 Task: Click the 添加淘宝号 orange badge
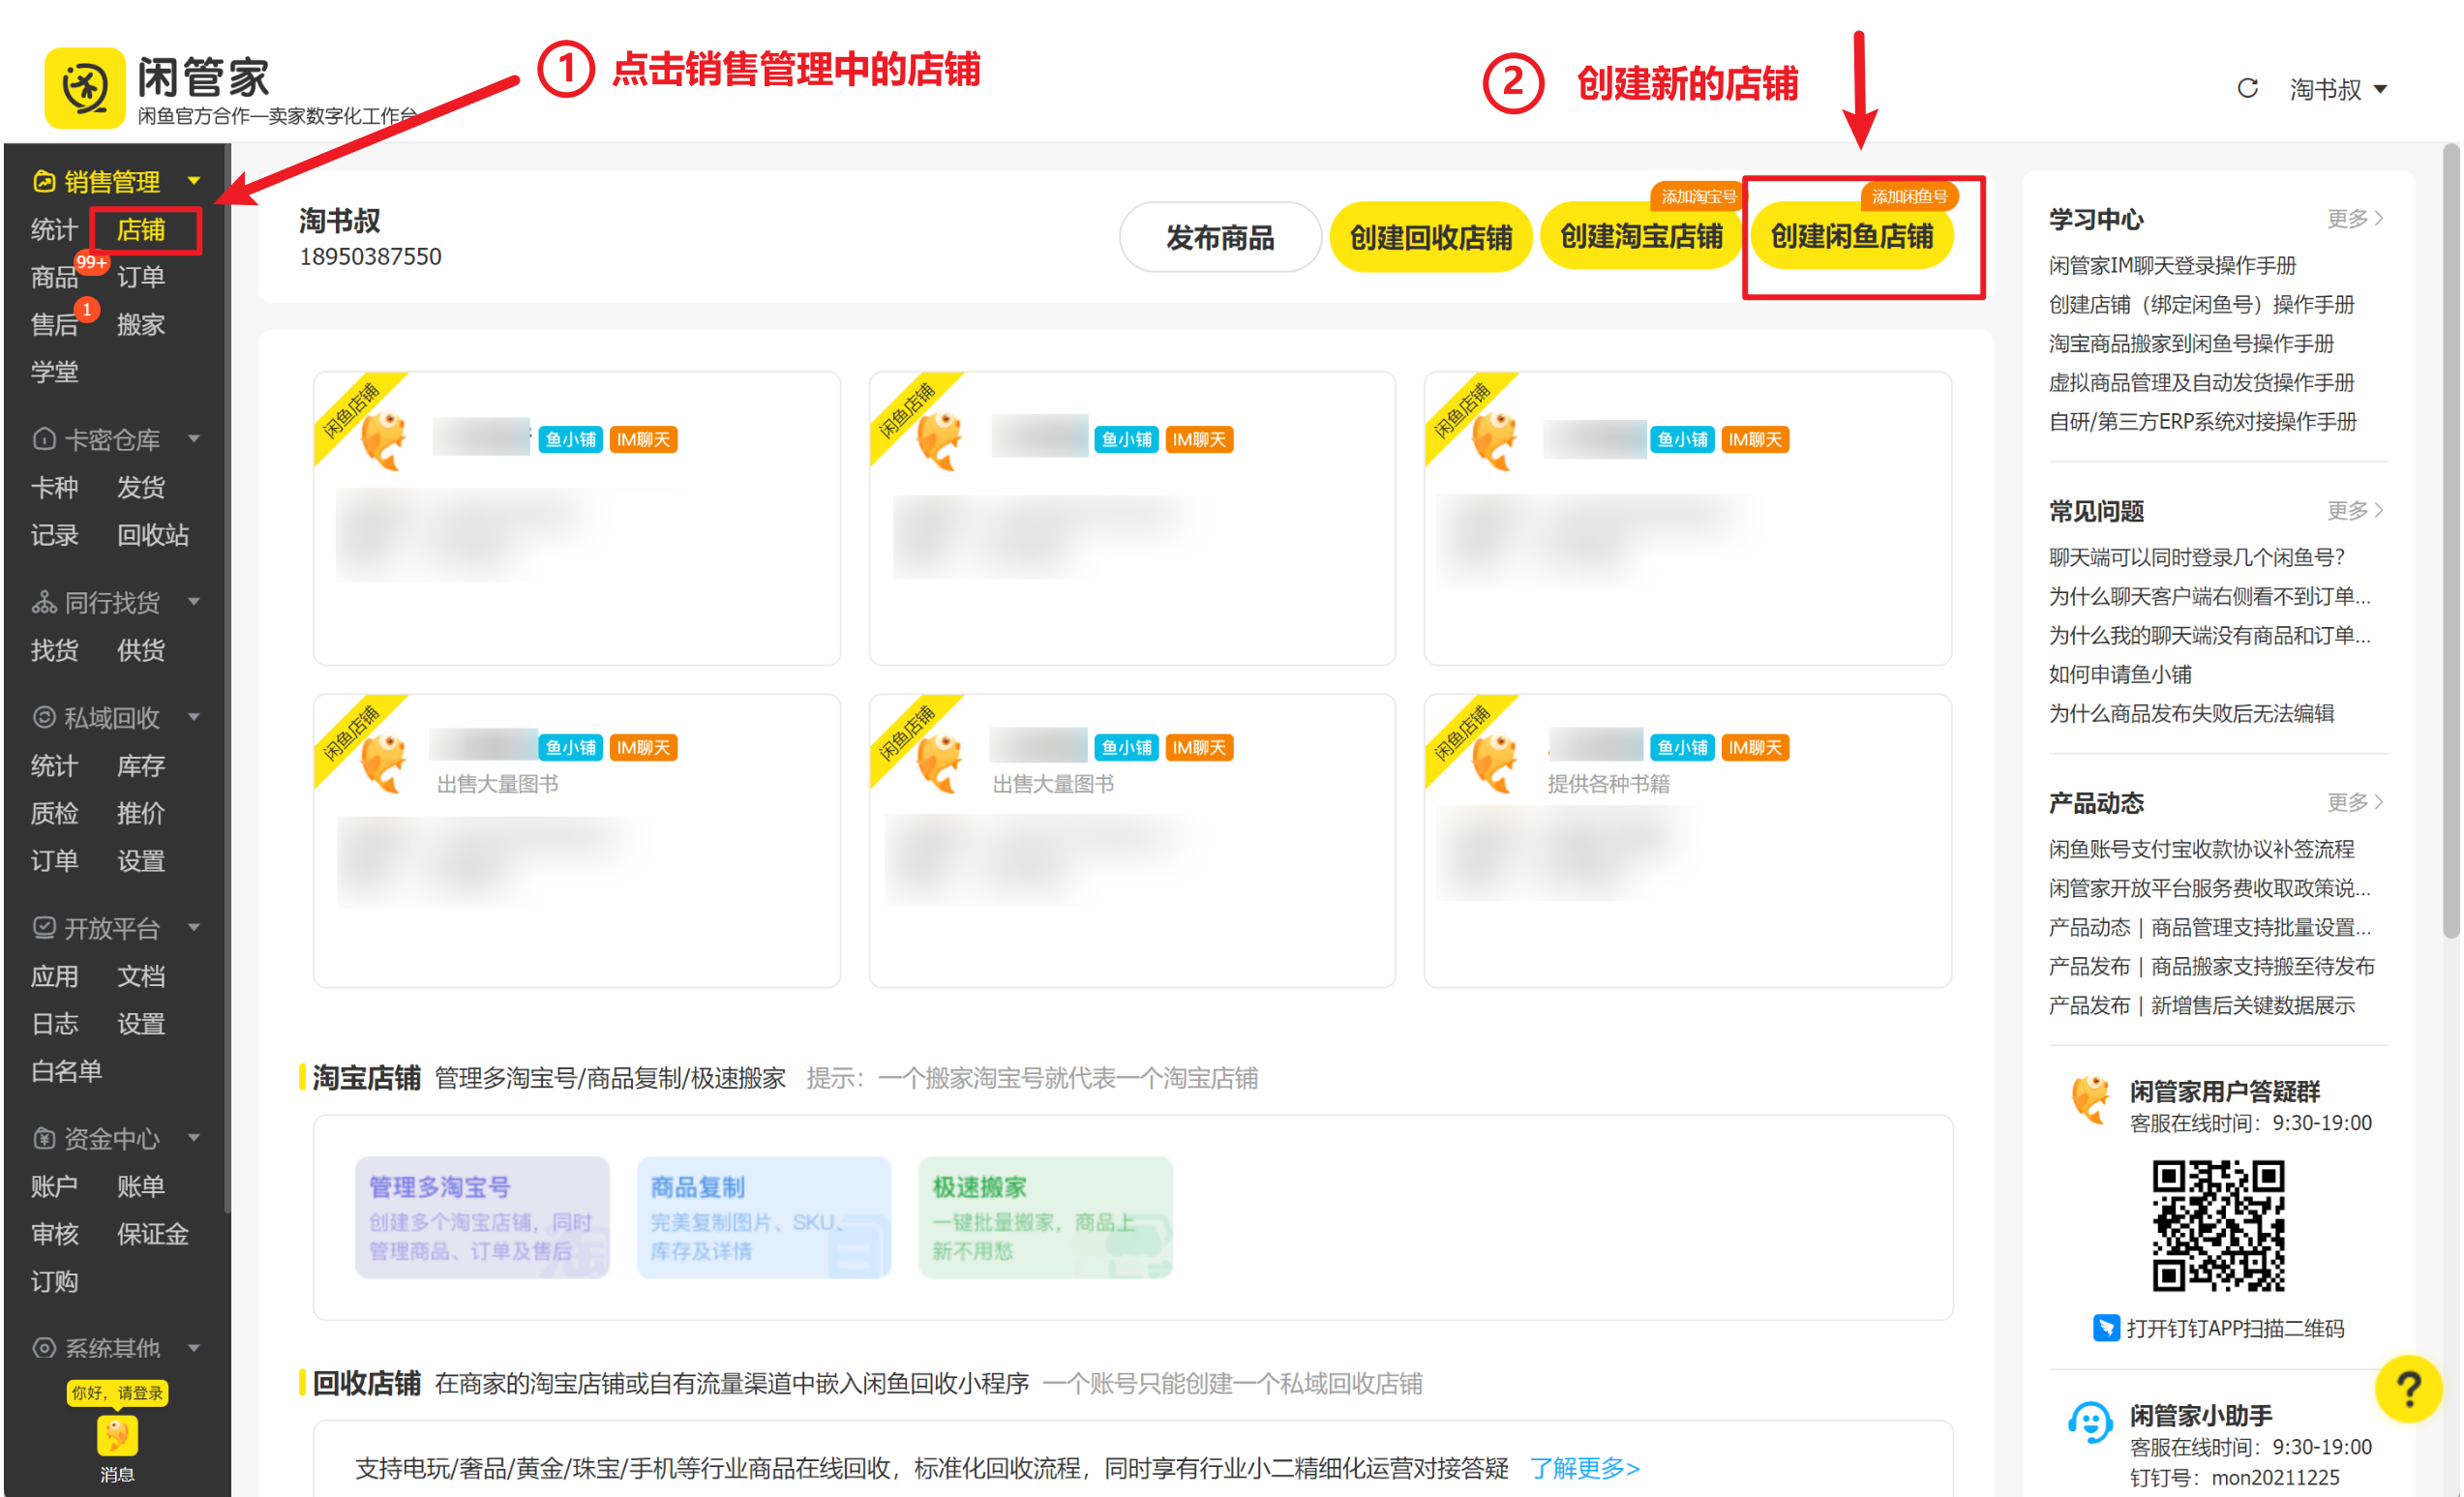tap(1698, 196)
